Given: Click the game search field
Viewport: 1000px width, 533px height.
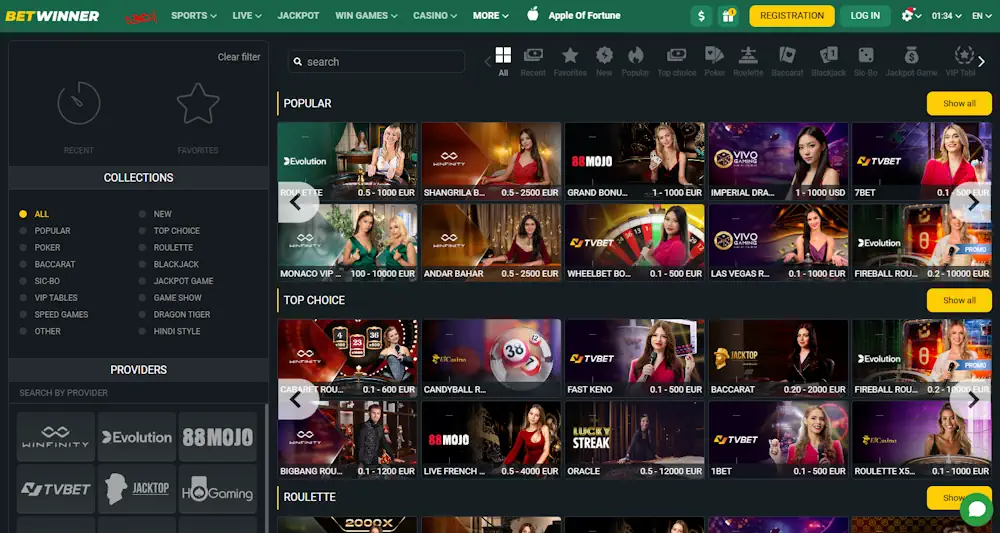Looking at the screenshot, I should pos(376,62).
